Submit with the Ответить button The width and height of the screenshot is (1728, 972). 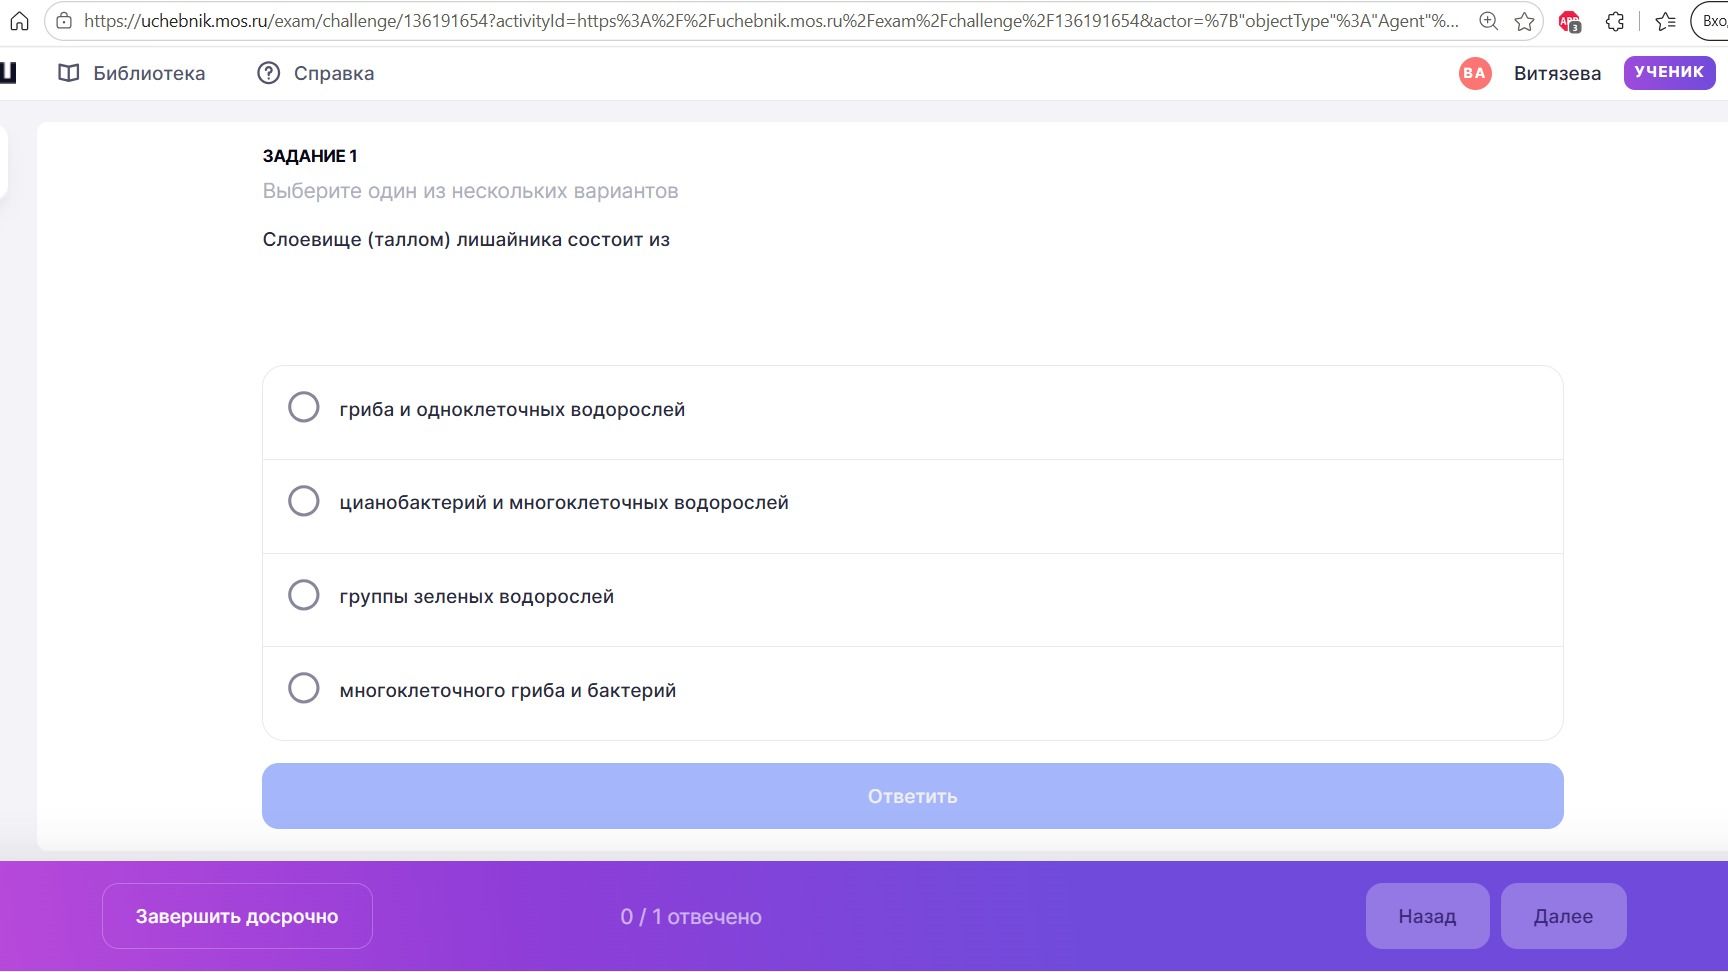(912, 796)
